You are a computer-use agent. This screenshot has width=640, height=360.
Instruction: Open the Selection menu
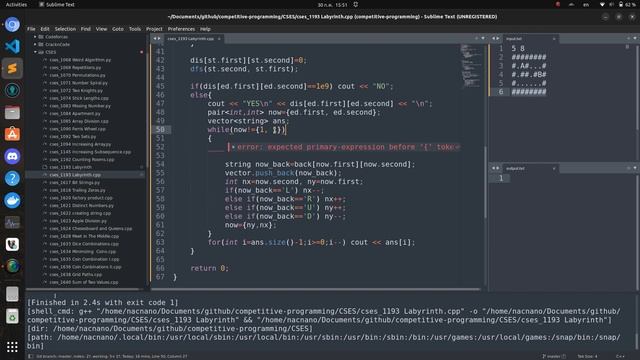65,29
